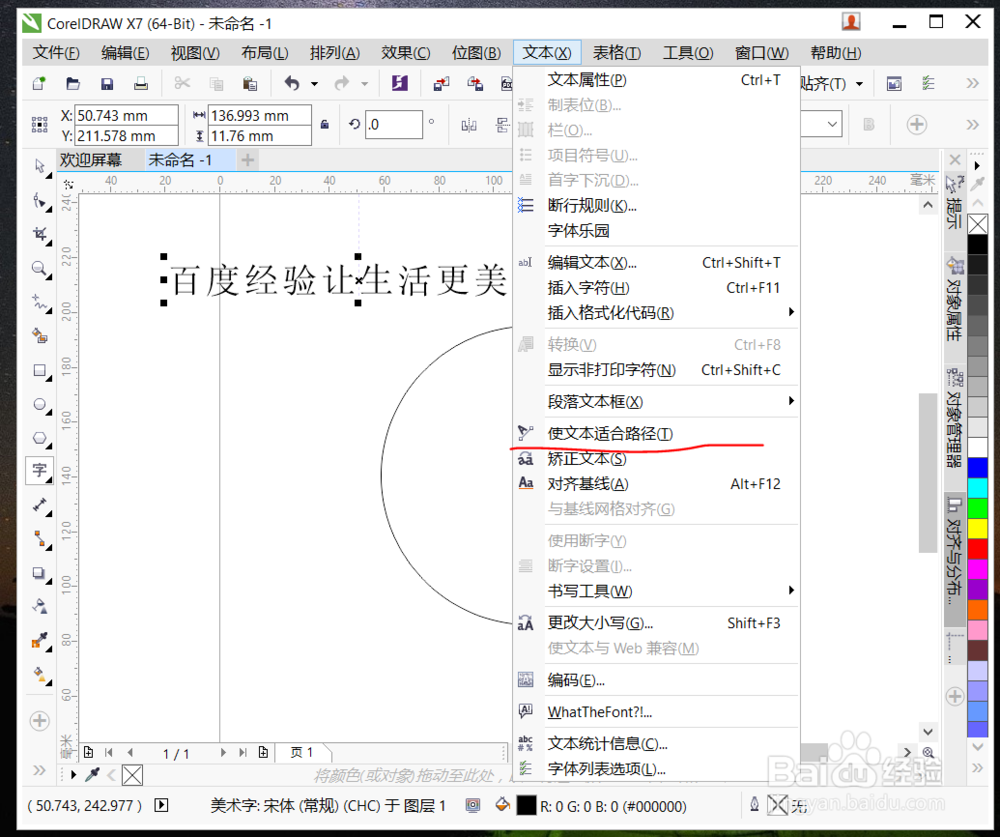
Task: Click the Import icon in toolbar
Action: point(441,83)
